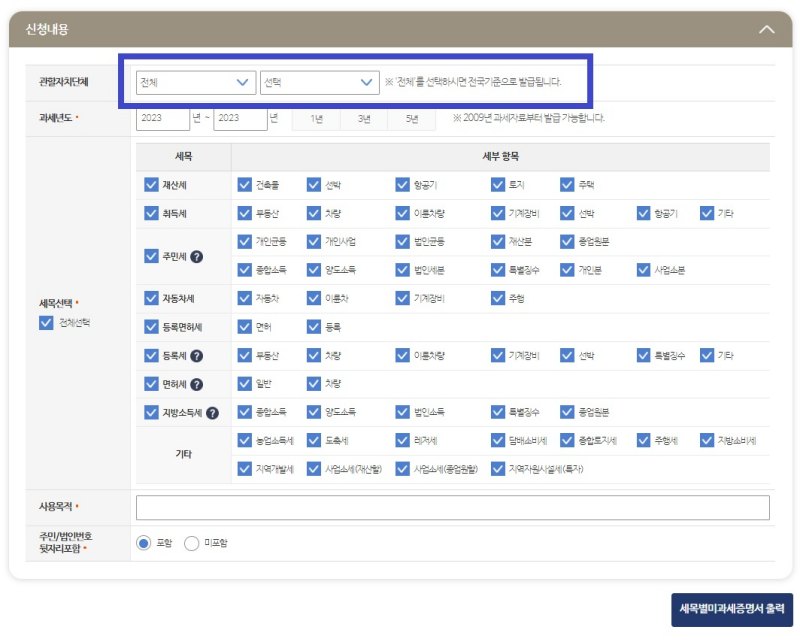The width and height of the screenshot is (800, 642).
Task: Select the 3년 period button
Action: pos(364,118)
